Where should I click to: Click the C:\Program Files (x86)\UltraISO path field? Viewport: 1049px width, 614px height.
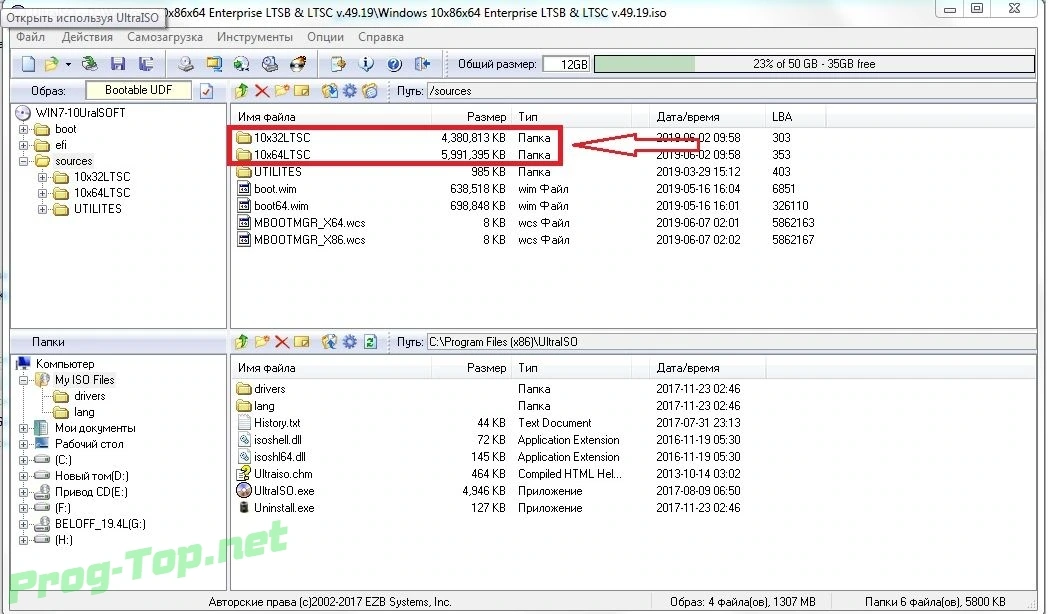click(x=731, y=342)
